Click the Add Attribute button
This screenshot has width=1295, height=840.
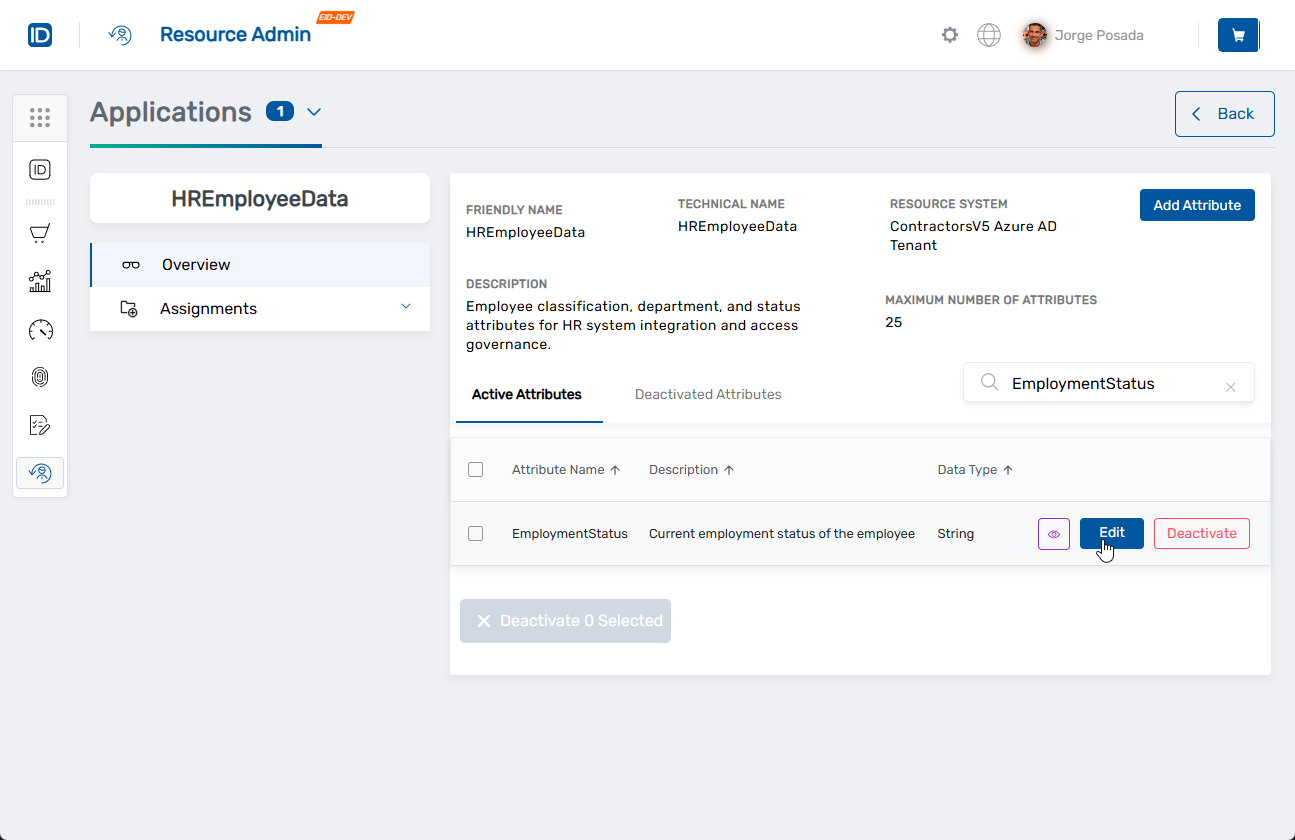click(1196, 205)
